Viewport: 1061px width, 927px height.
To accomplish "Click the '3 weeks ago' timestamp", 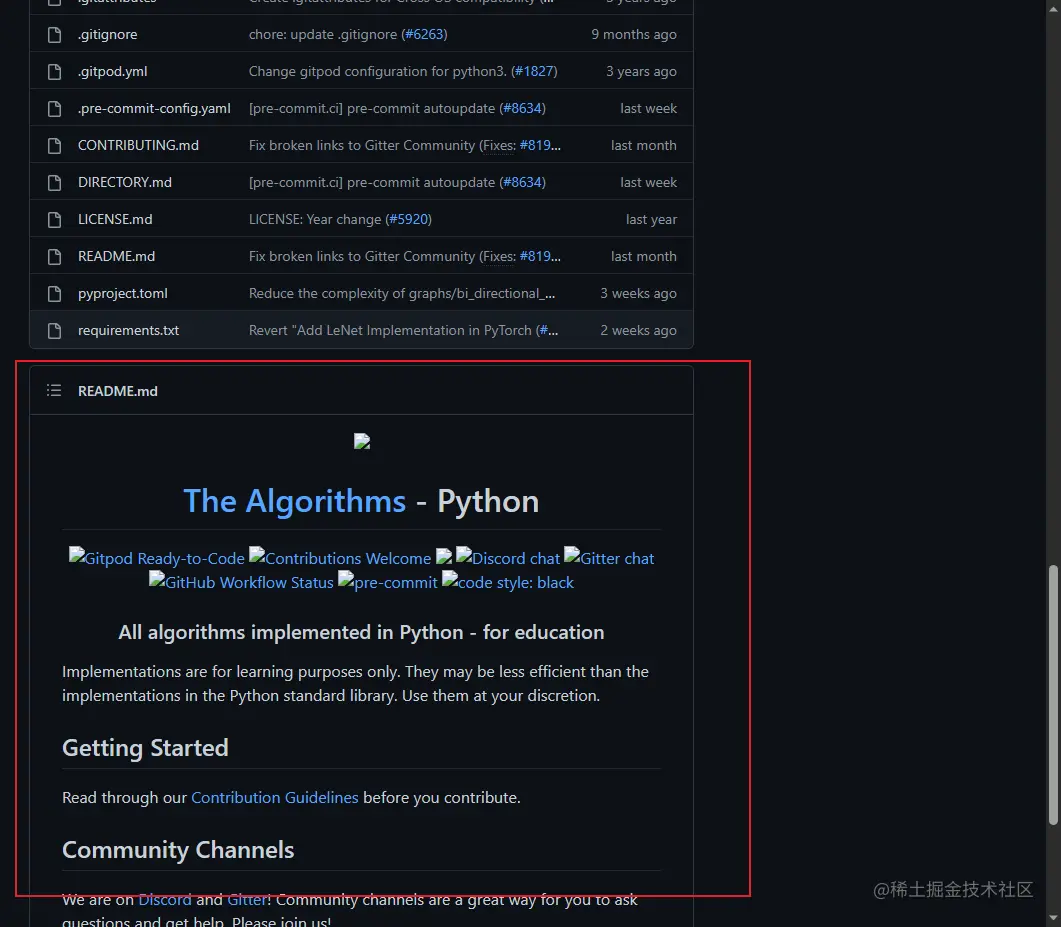I will [638, 294].
